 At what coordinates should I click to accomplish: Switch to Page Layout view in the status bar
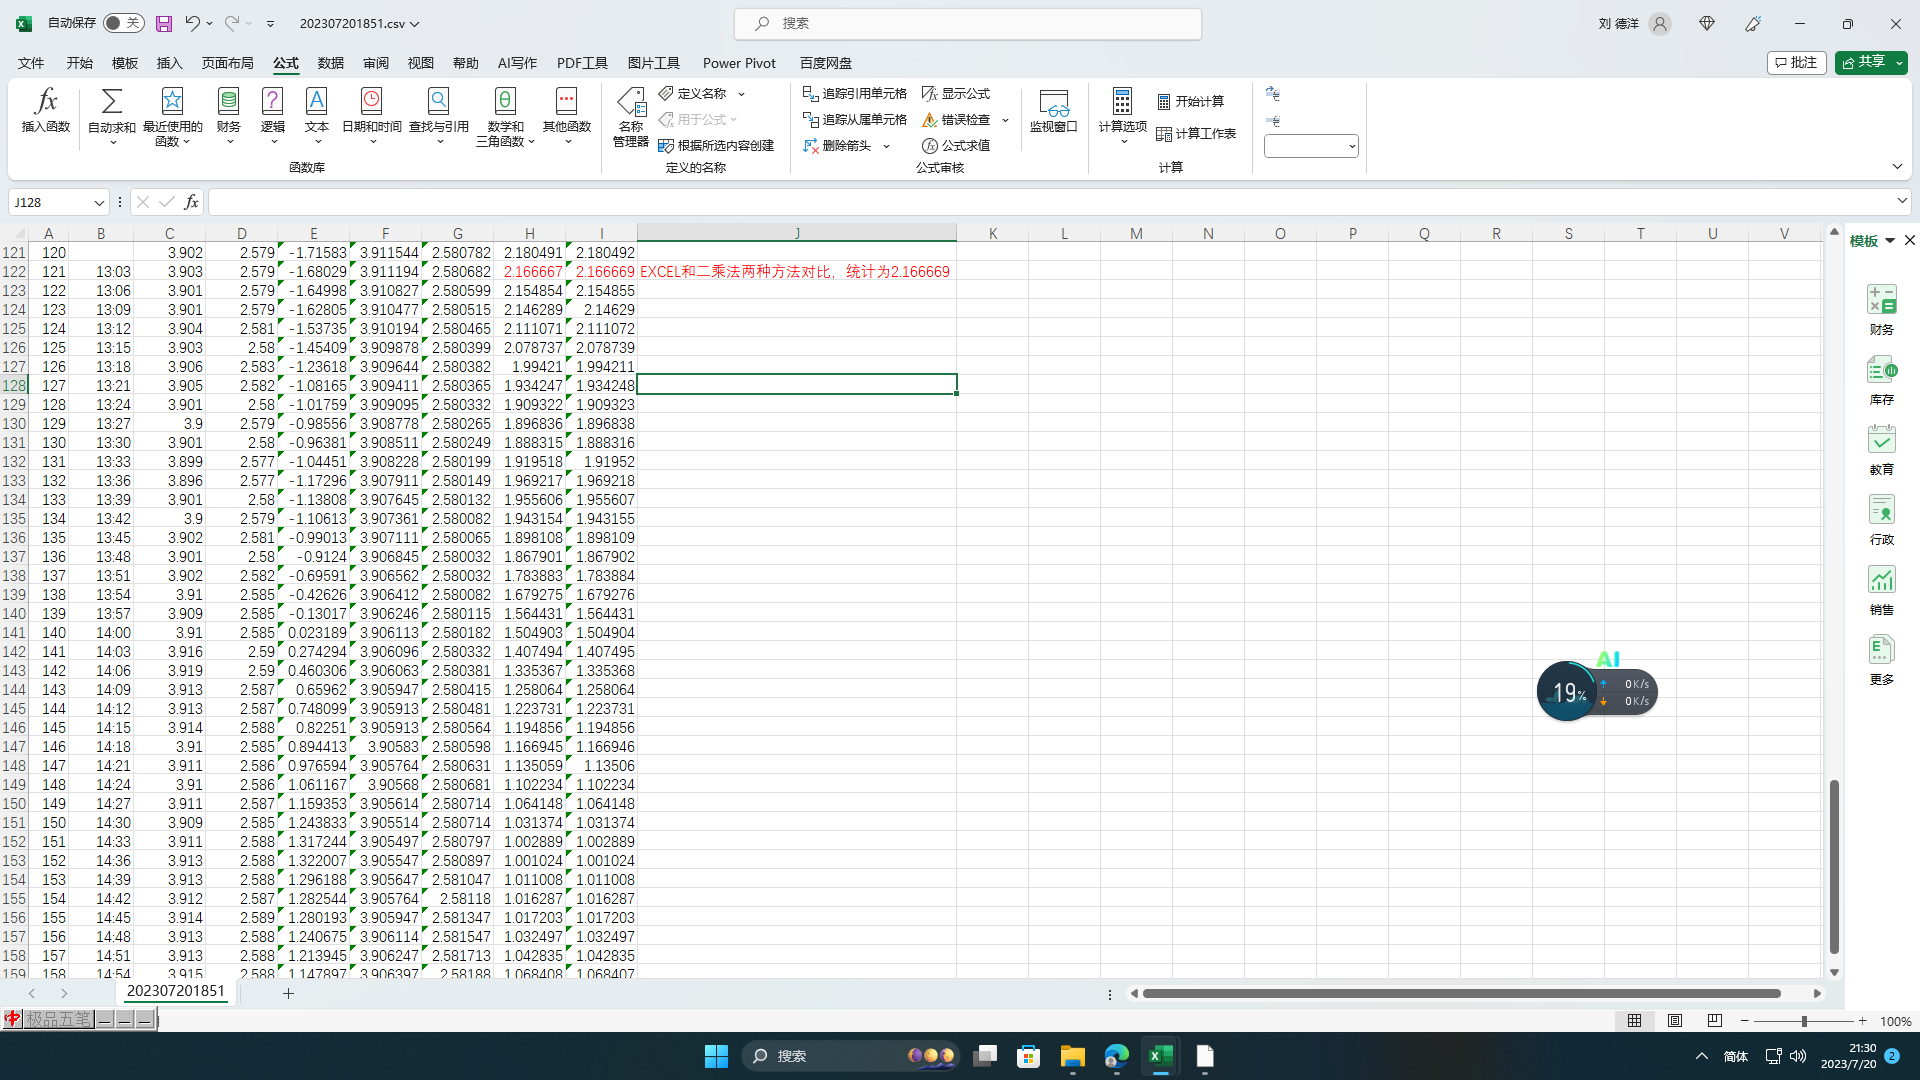tap(1674, 1021)
